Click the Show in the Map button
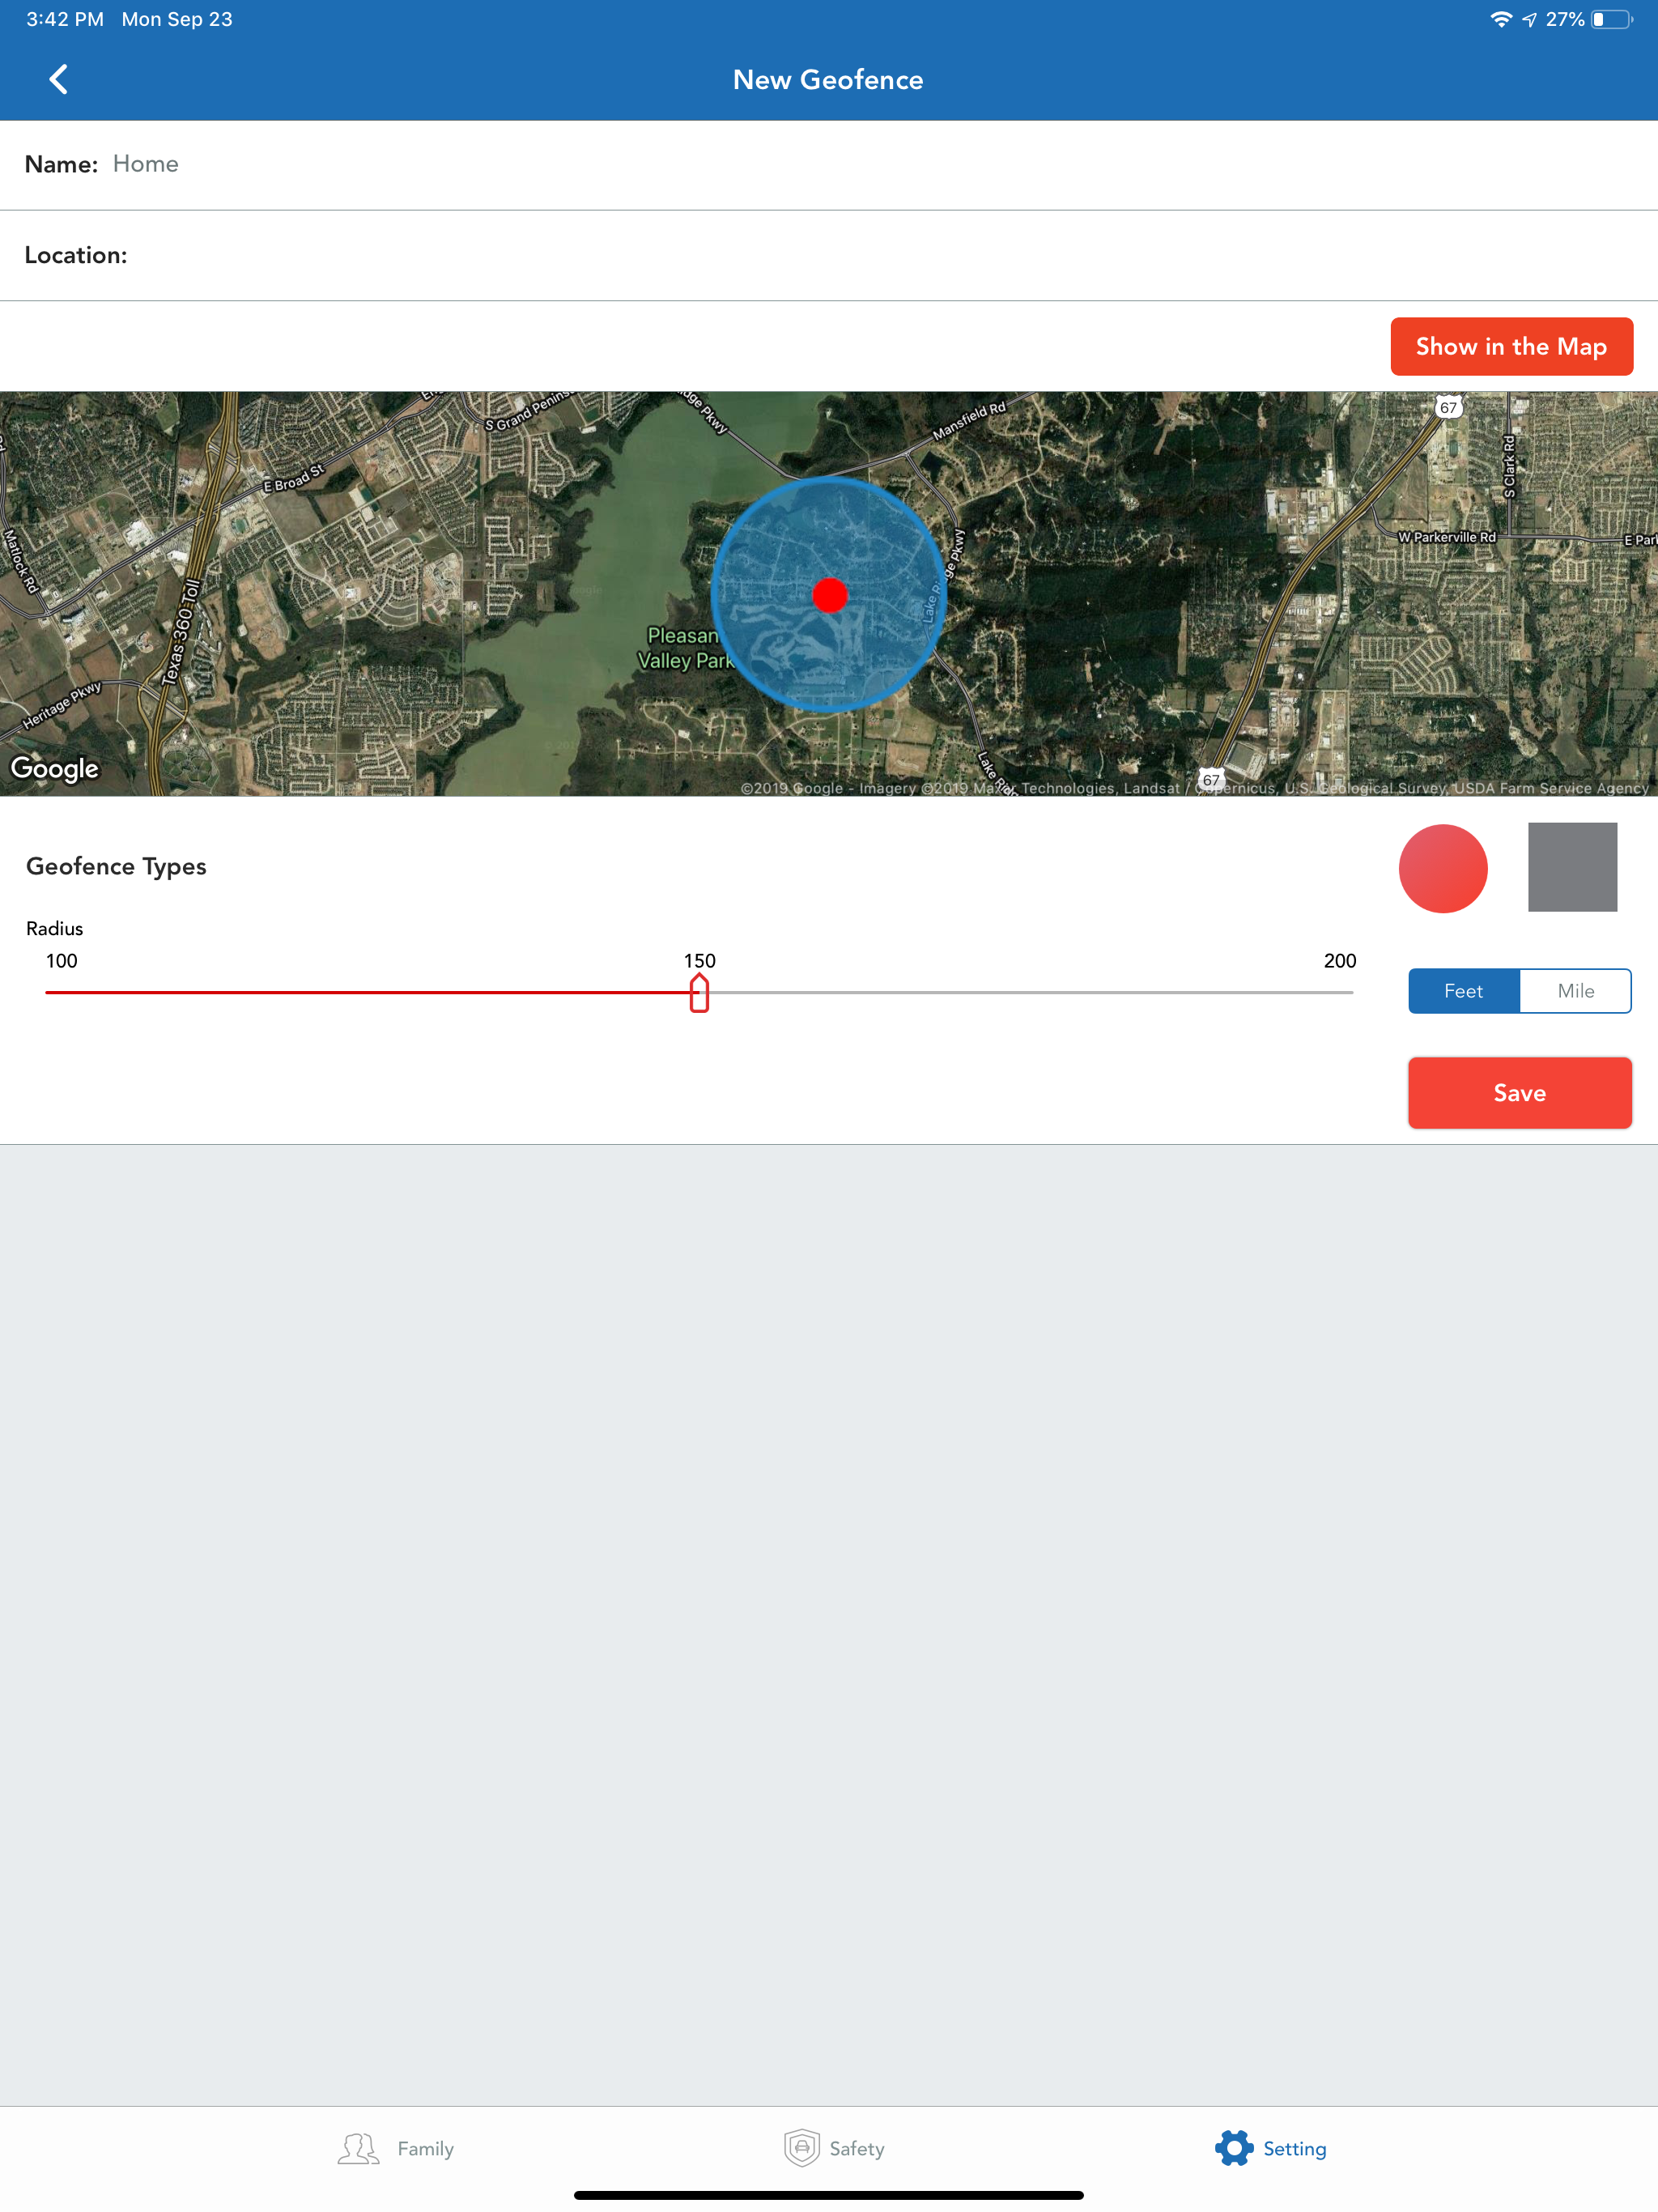The width and height of the screenshot is (1658, 2212). pos(1511,346)
